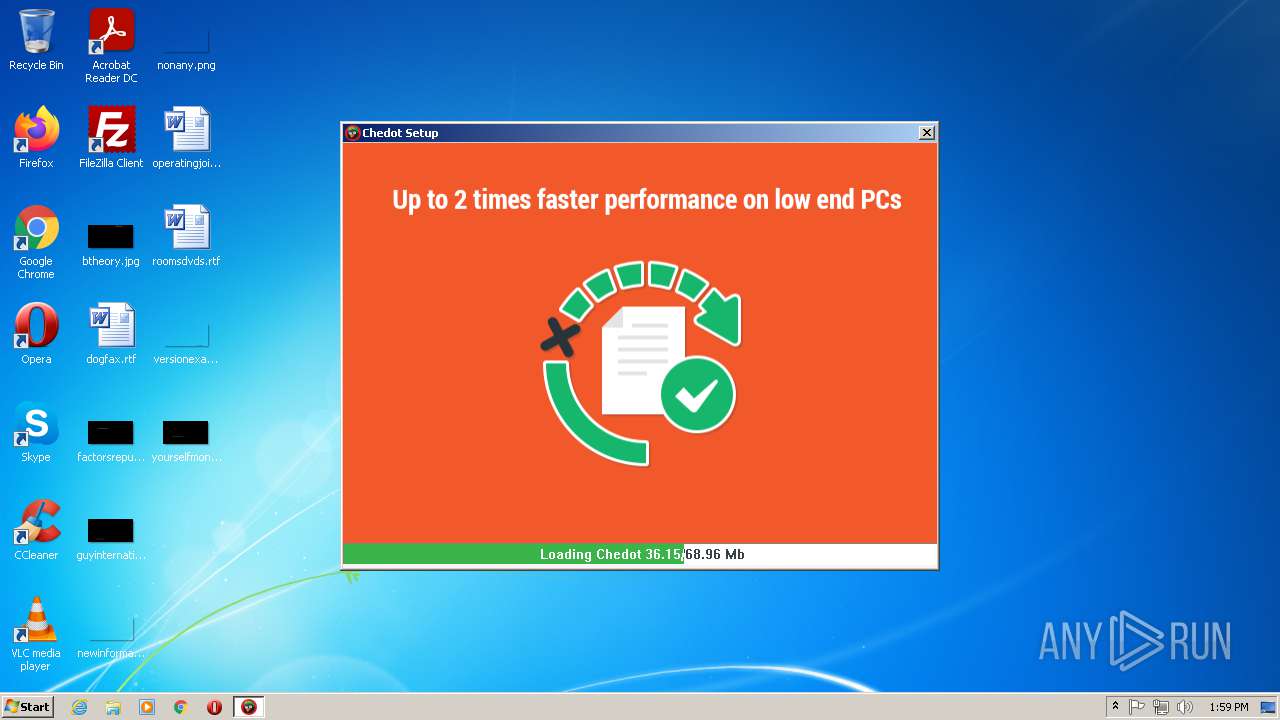The height and width of the screenshot is (720, 1280).
Task: Open Internet Explorer from taskbar
Action: coord(79,707)
